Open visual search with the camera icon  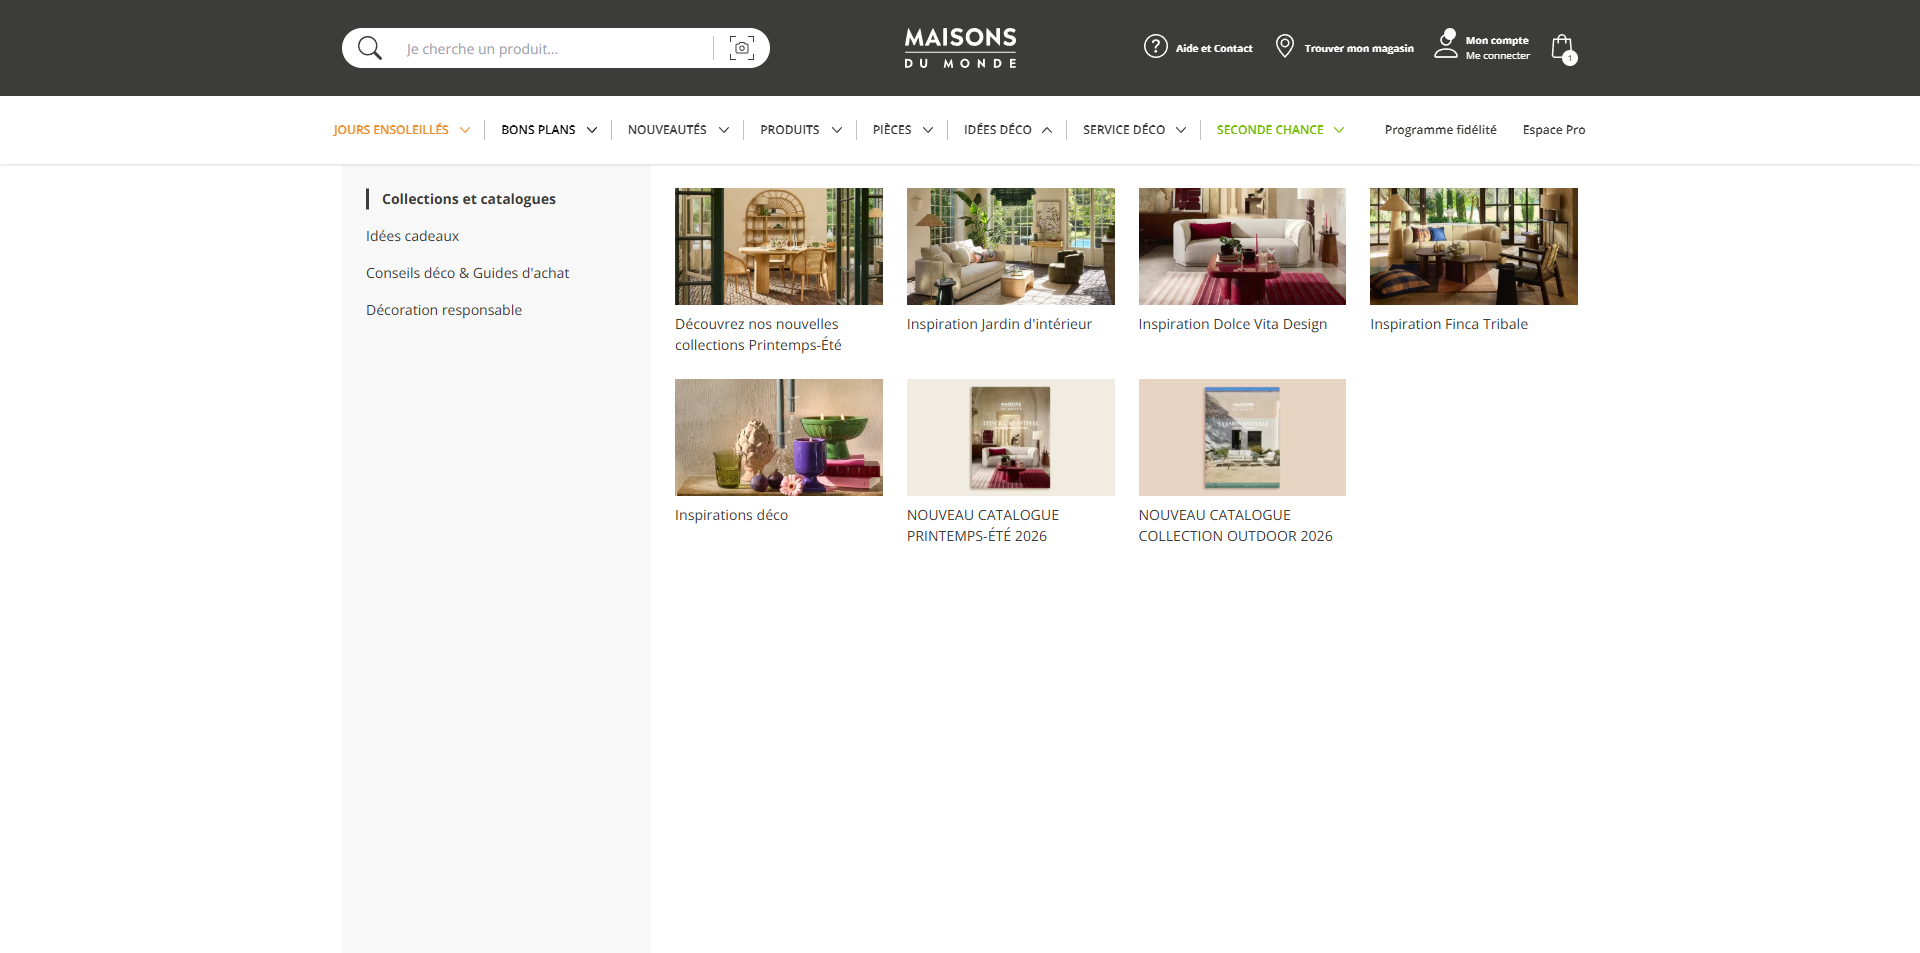point(742,48)
